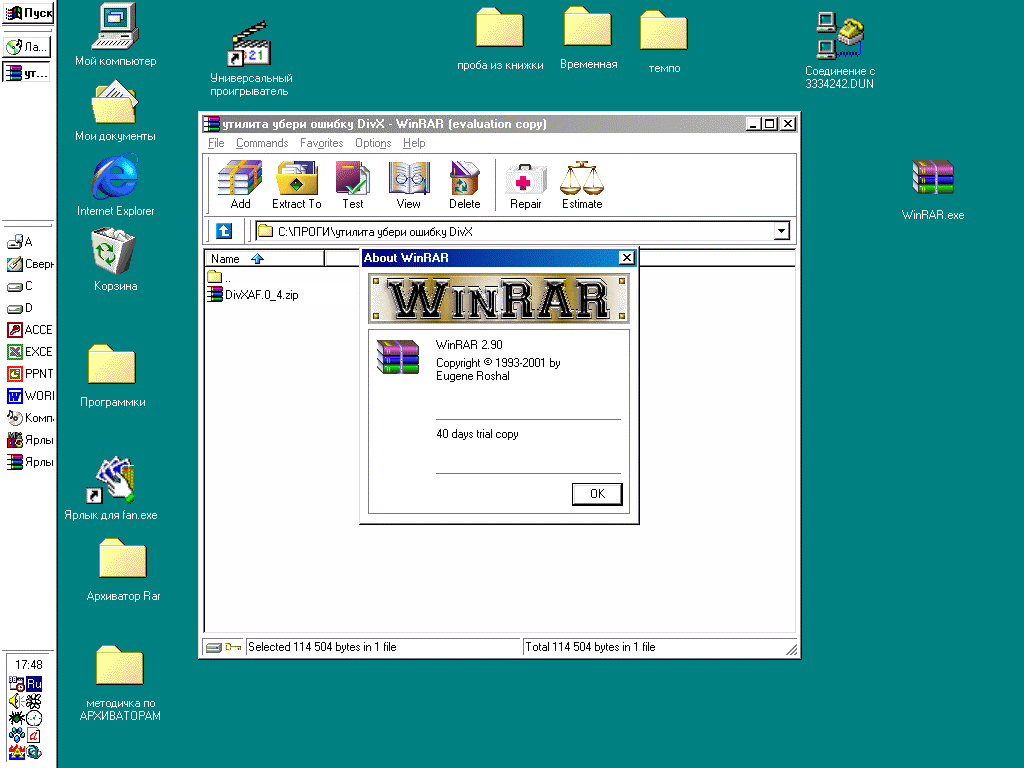This screenshot has width=1024, height=768.
Task: Click 'Total 114 504 bytes in 1 file' status
Action: [x=590, y=647]
